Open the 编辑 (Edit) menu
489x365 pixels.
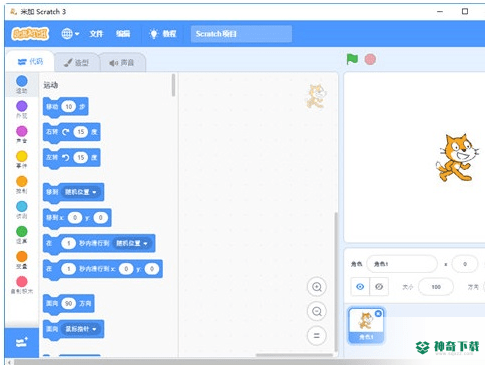click(123, 34)
